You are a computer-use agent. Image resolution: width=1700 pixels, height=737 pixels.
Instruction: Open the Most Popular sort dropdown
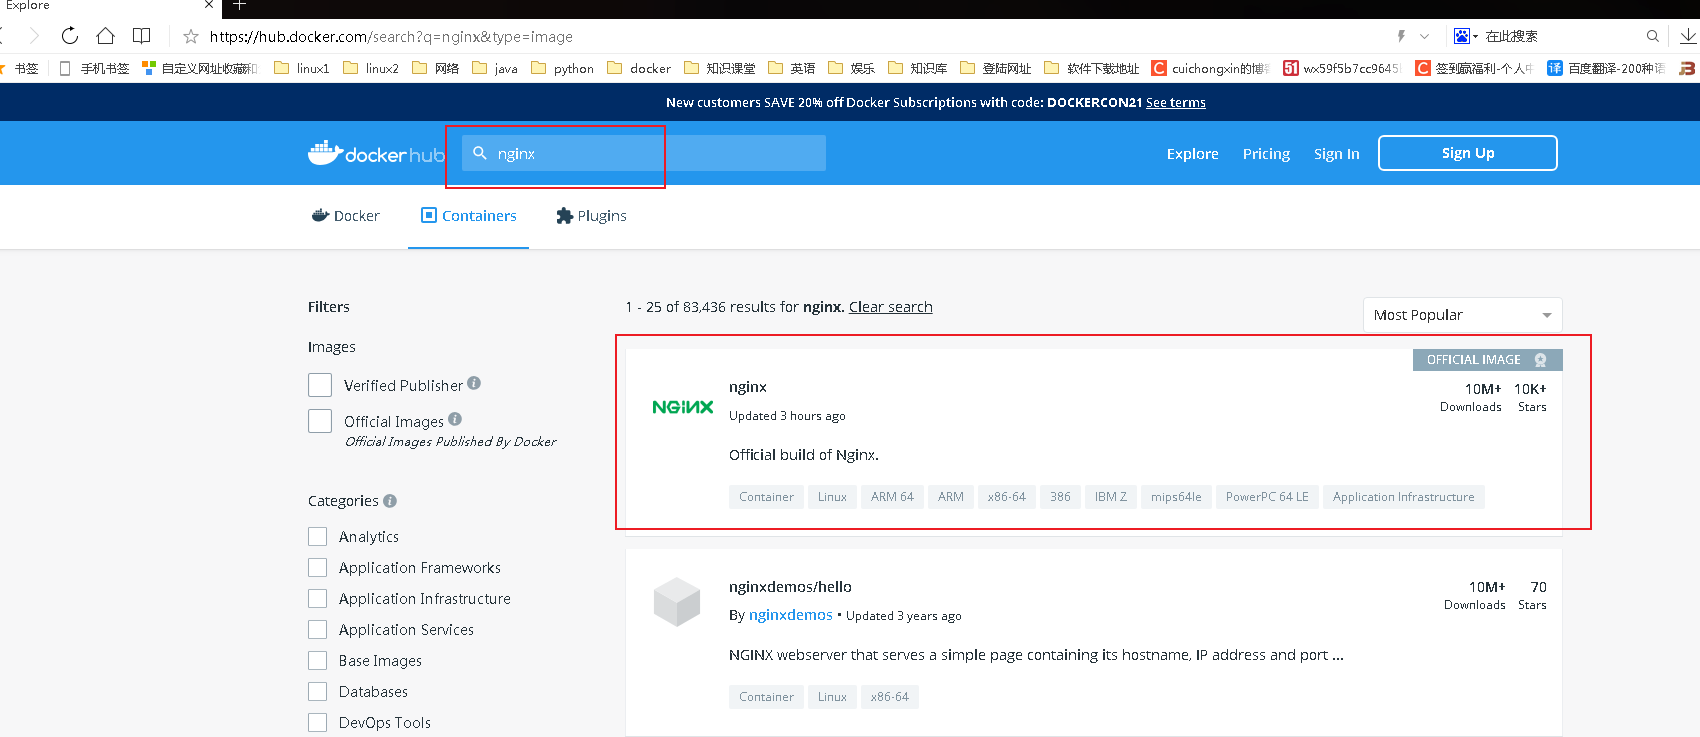tap(1462, 315)
